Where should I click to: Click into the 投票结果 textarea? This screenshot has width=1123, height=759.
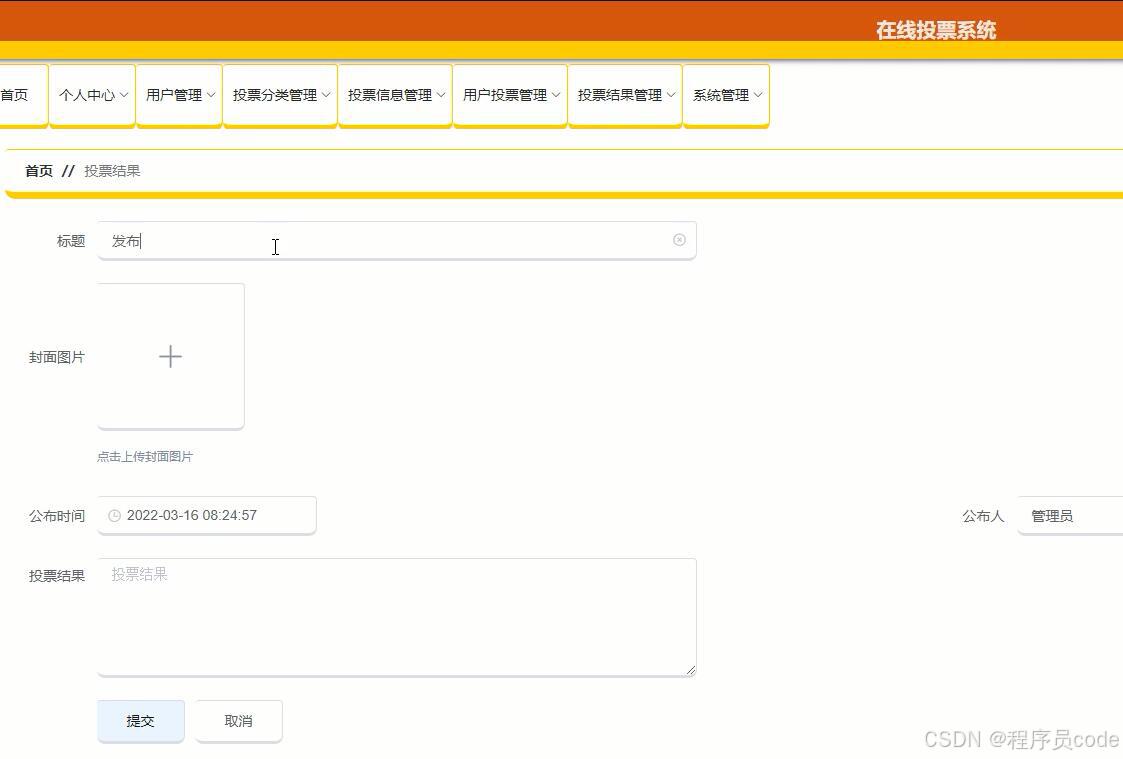[x=397, y=617]
